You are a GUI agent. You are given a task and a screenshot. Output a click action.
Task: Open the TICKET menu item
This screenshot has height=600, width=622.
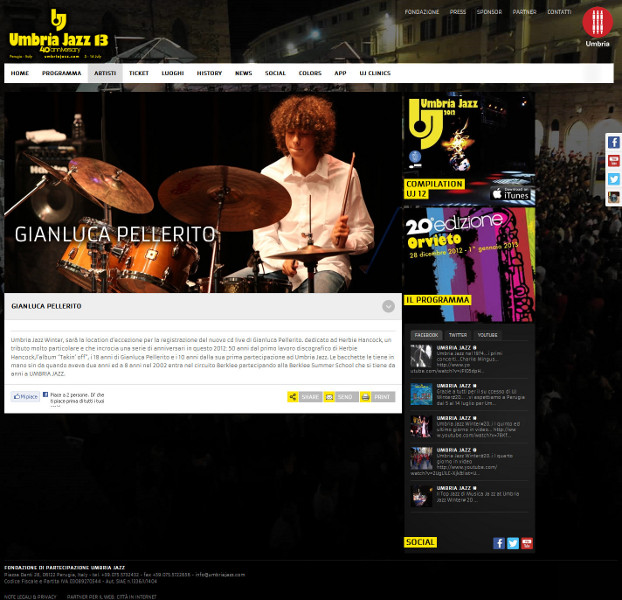(139, 73)
